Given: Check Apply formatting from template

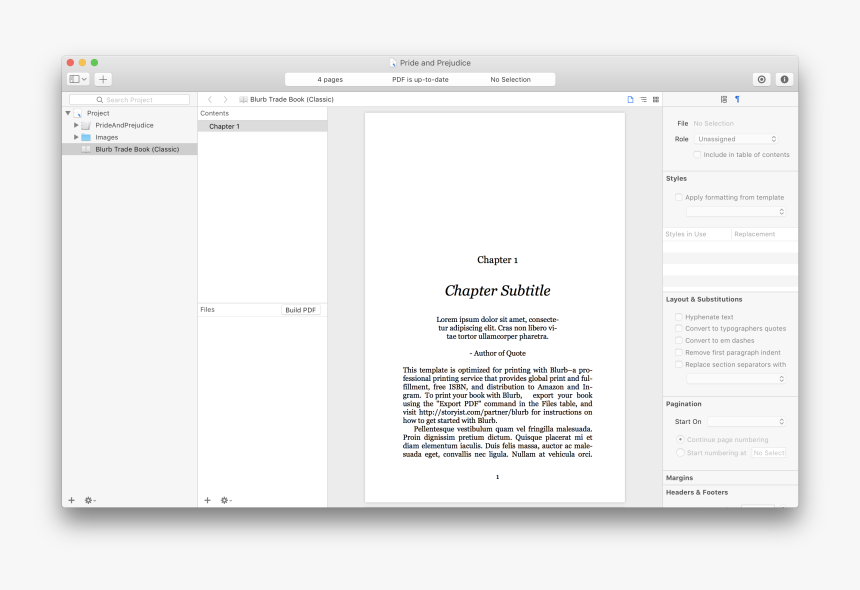Looking at the screenshot, I should [679, 198].
